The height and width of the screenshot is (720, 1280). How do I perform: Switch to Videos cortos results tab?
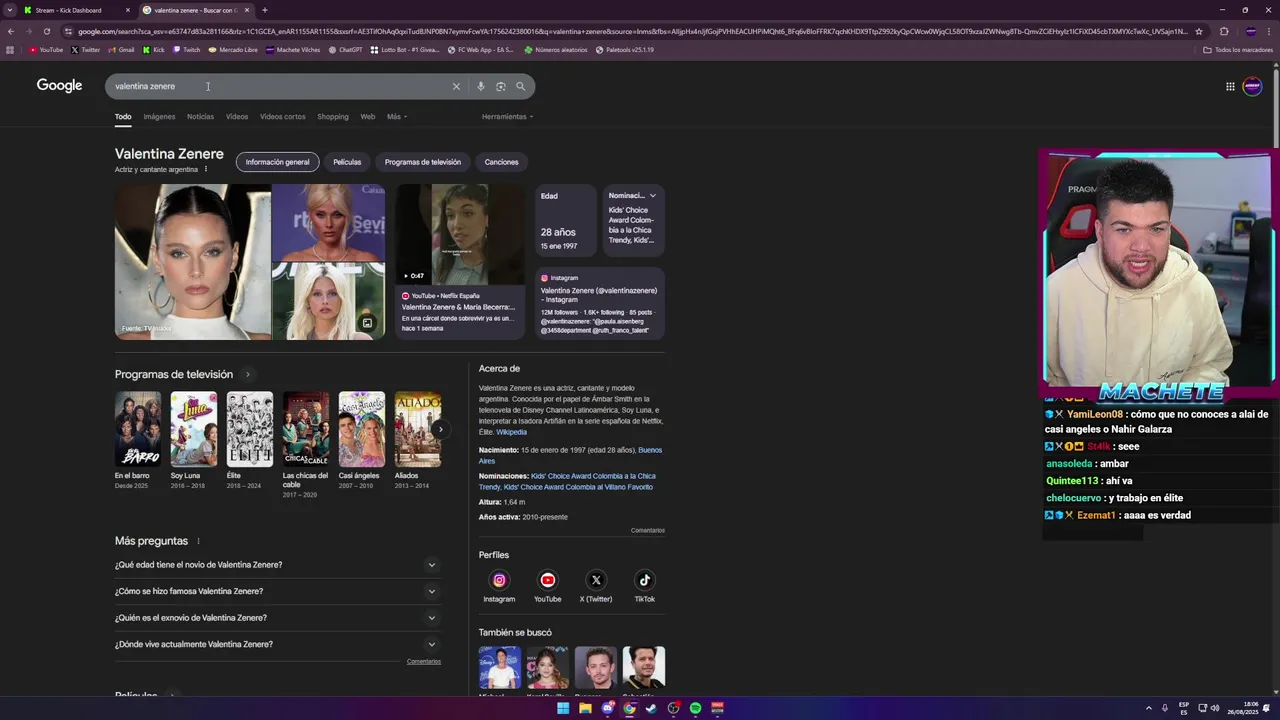coord(283,117)
